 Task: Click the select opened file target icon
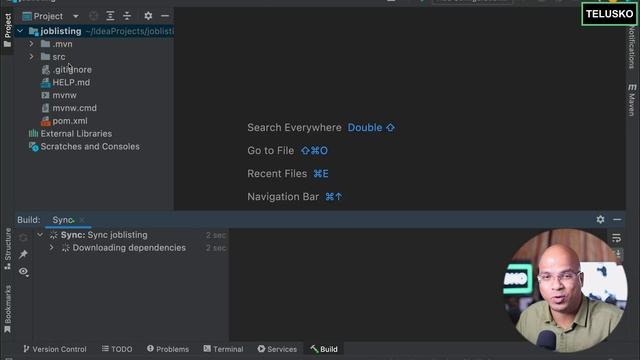click(x=93, y=16)
